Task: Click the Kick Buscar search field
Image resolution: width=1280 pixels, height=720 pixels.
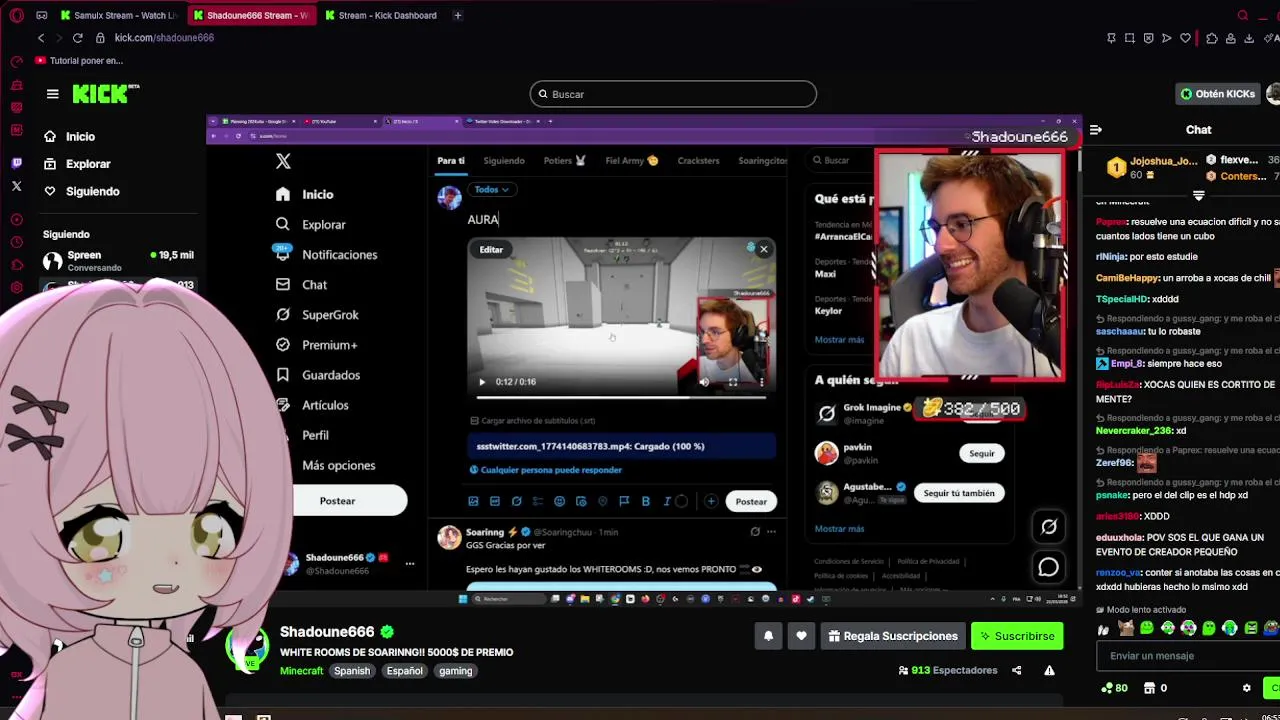Action: click(673, 94)
